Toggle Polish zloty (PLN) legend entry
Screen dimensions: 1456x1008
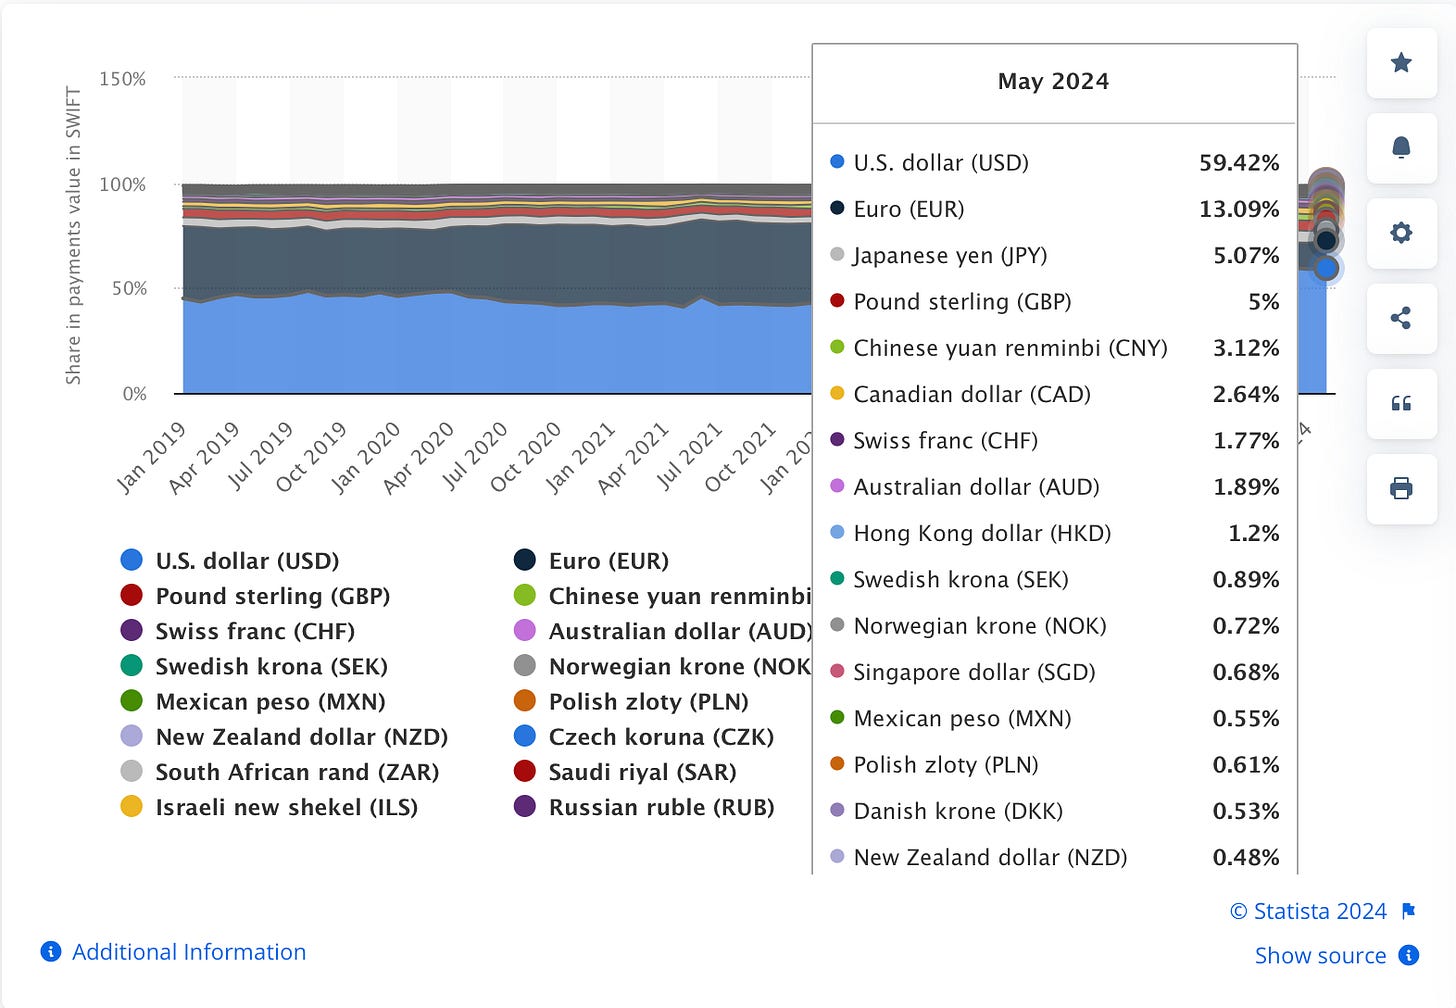point(631,701)
